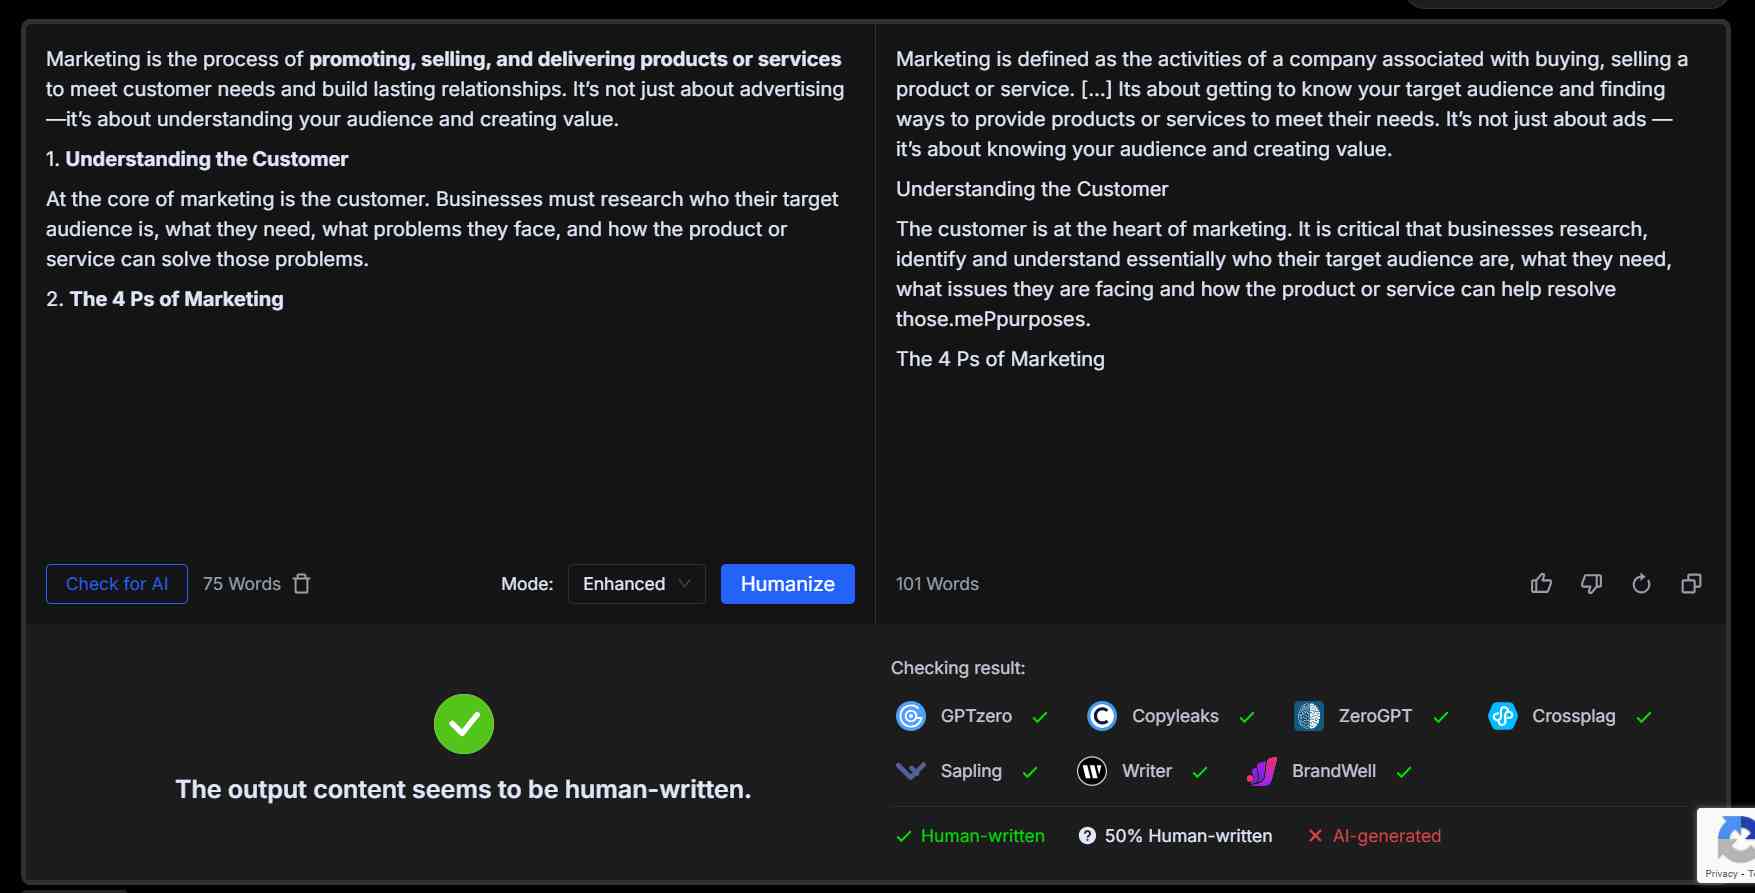Click the 'Writer' detector name
The width and height of the screenshot is (1755, 893).
click(1147, 771)
